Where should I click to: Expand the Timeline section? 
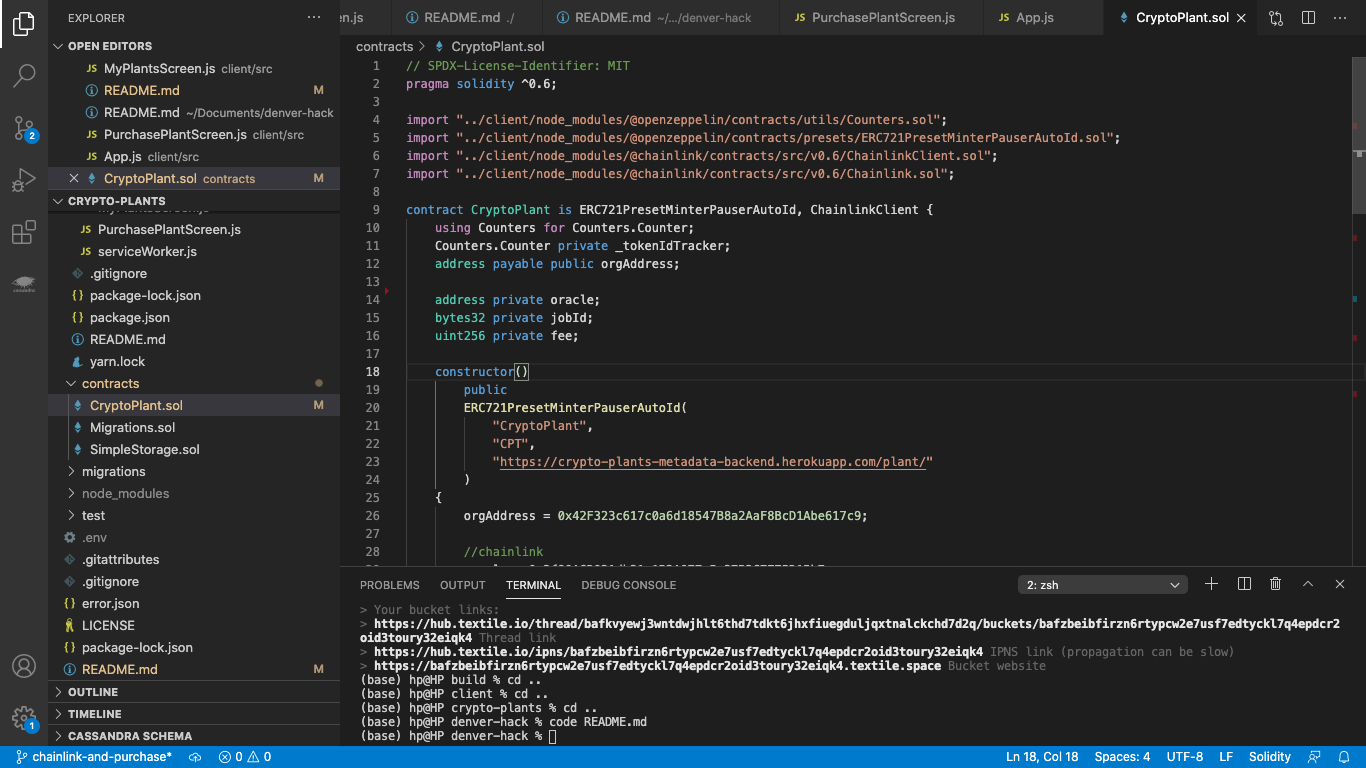coord(194,714)
